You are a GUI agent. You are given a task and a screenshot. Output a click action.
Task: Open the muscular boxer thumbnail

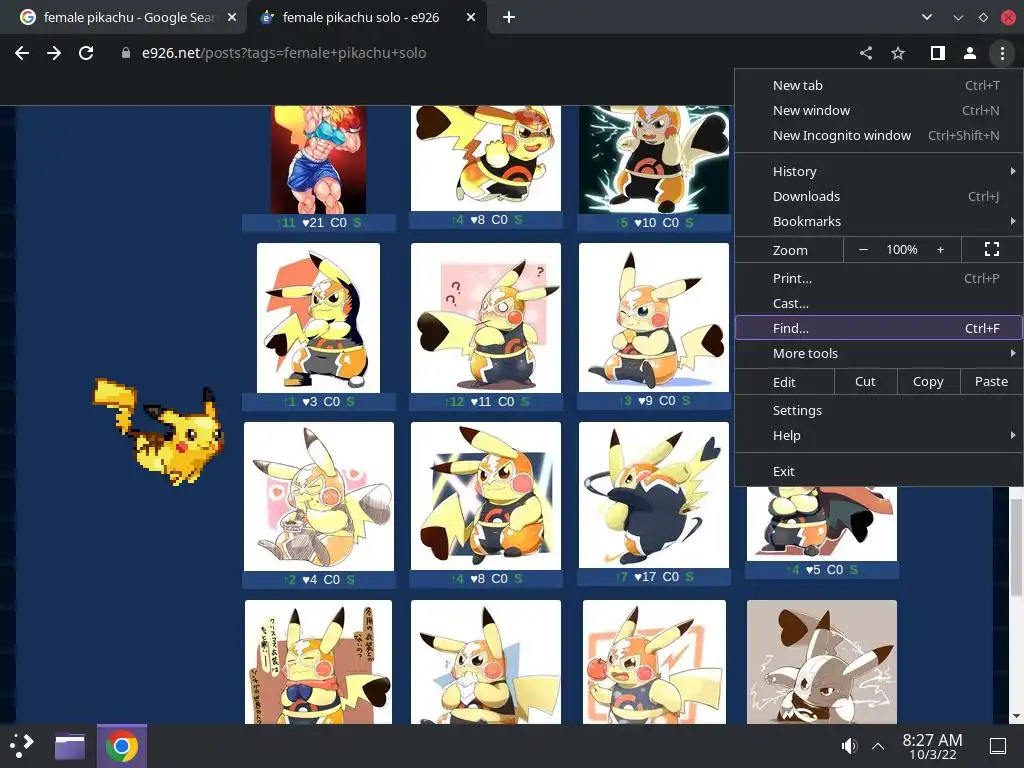click(x=319, y=160)
